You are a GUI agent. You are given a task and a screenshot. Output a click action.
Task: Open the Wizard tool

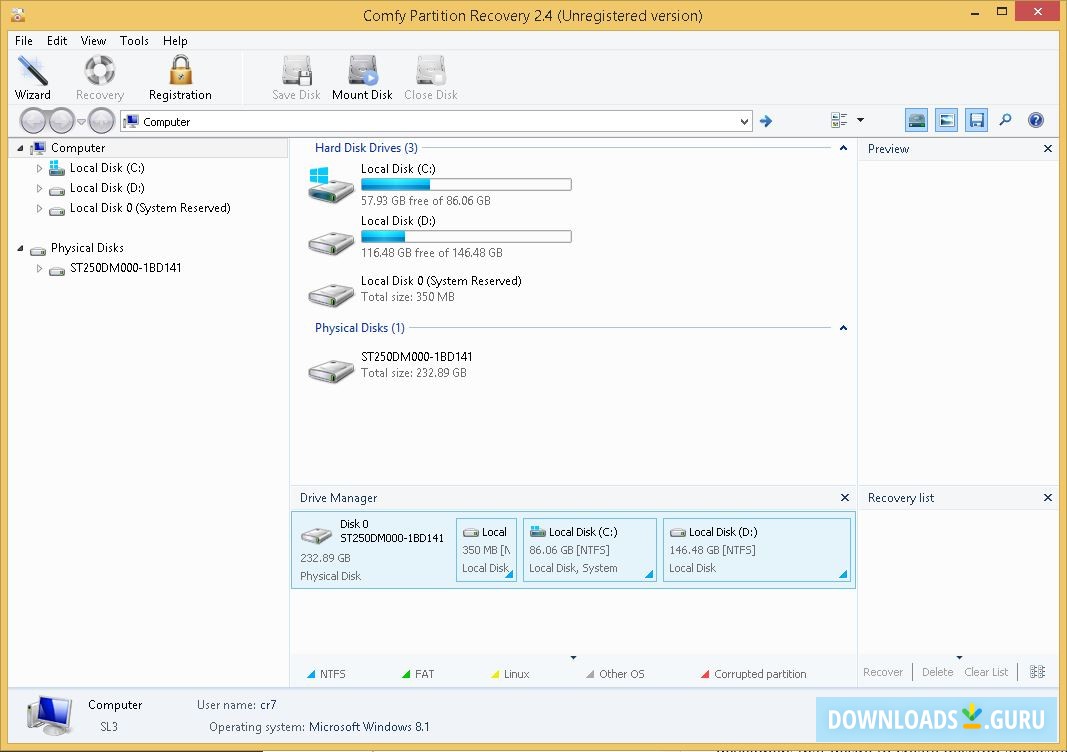coord(33,75)
